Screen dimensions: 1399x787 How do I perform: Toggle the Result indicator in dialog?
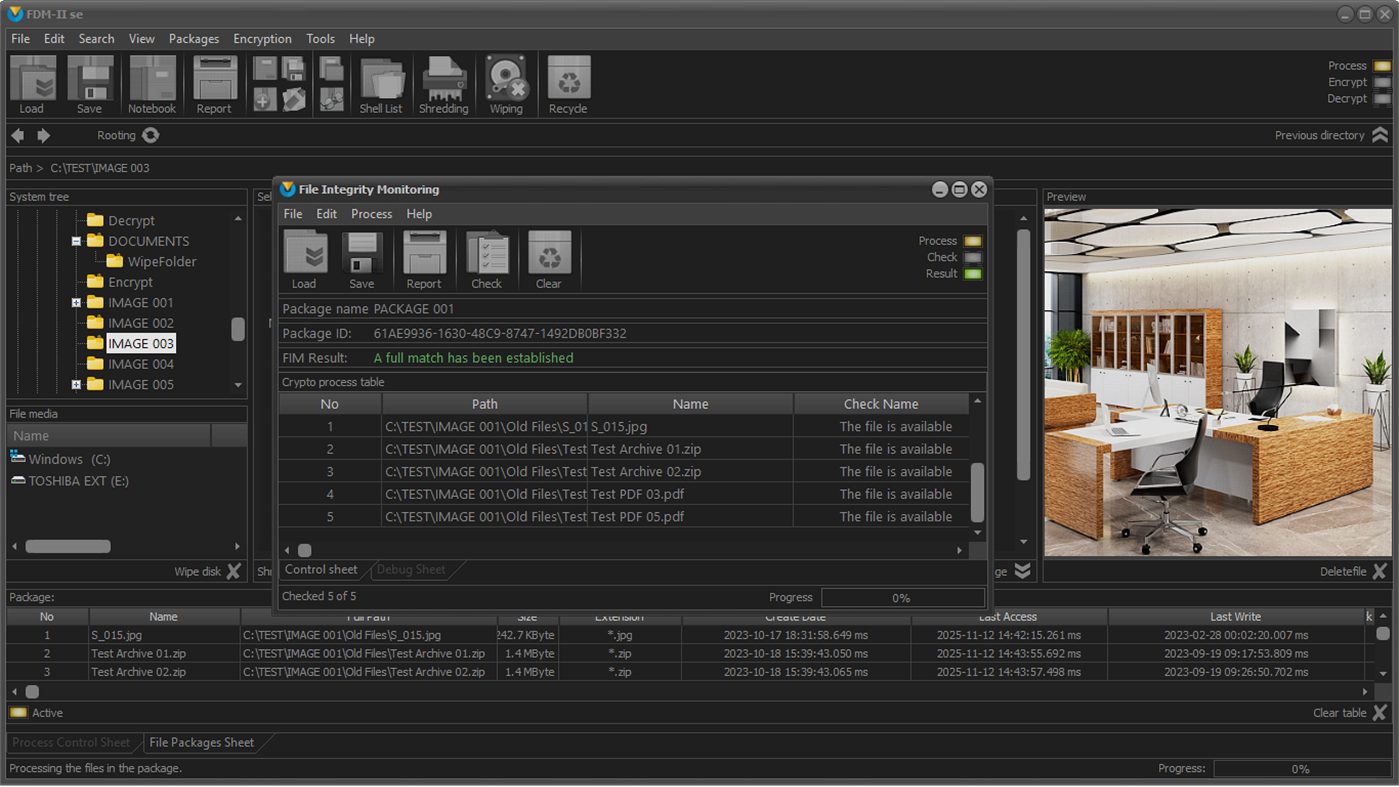tap(972, 274)
